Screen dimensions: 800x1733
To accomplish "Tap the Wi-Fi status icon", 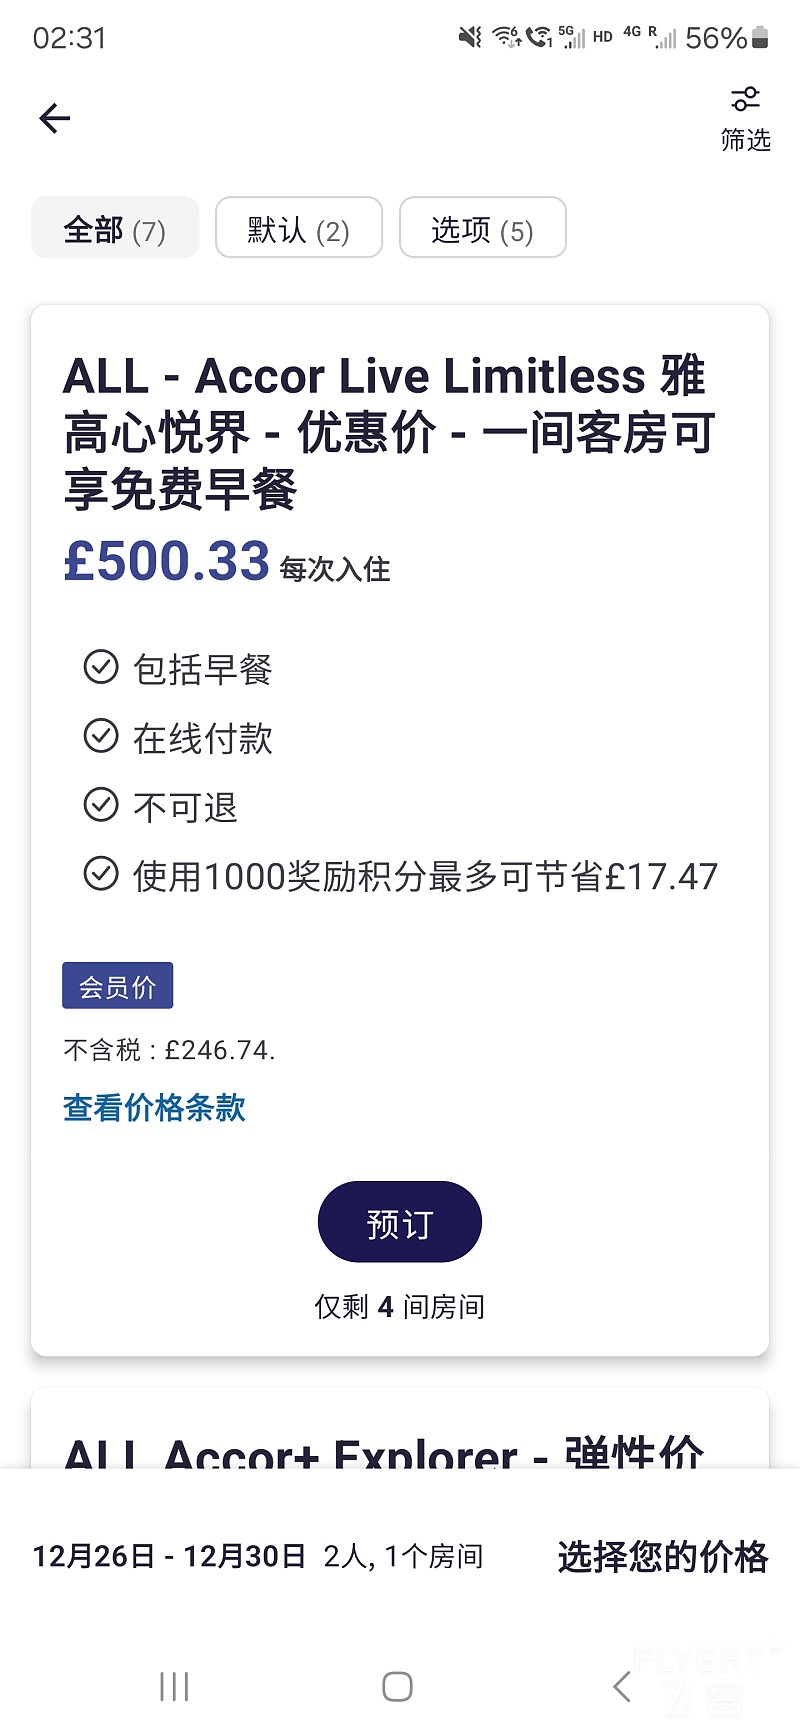I will (x=506, y=38).
